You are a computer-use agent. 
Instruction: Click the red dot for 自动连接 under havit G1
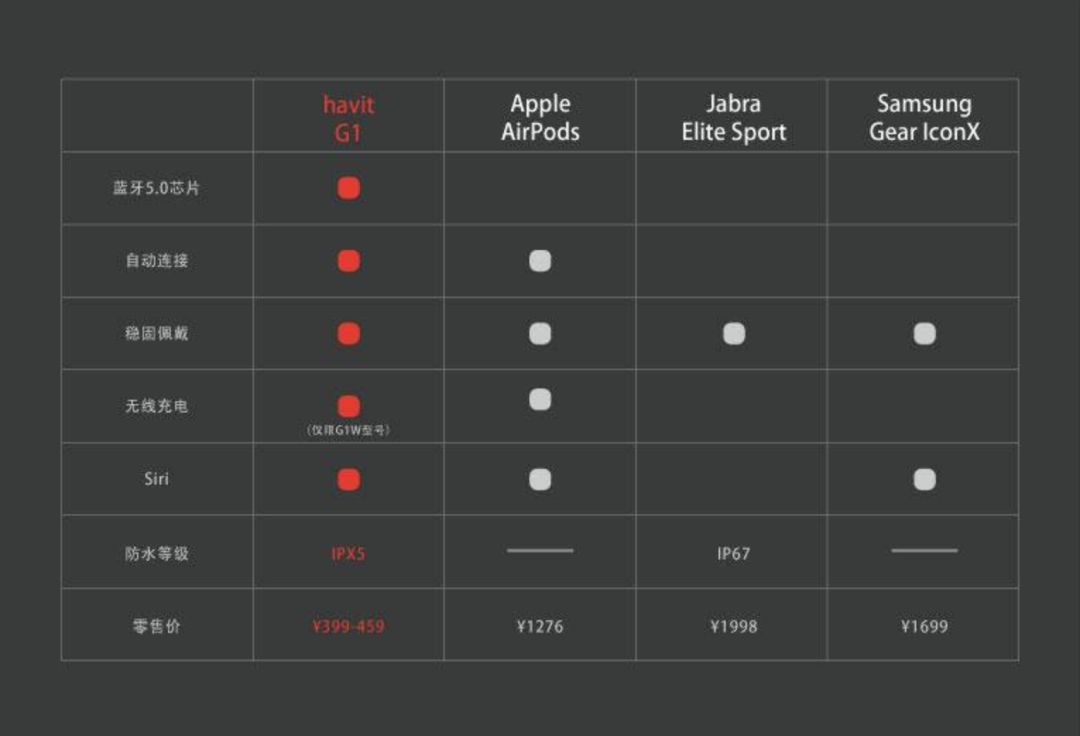349,261
